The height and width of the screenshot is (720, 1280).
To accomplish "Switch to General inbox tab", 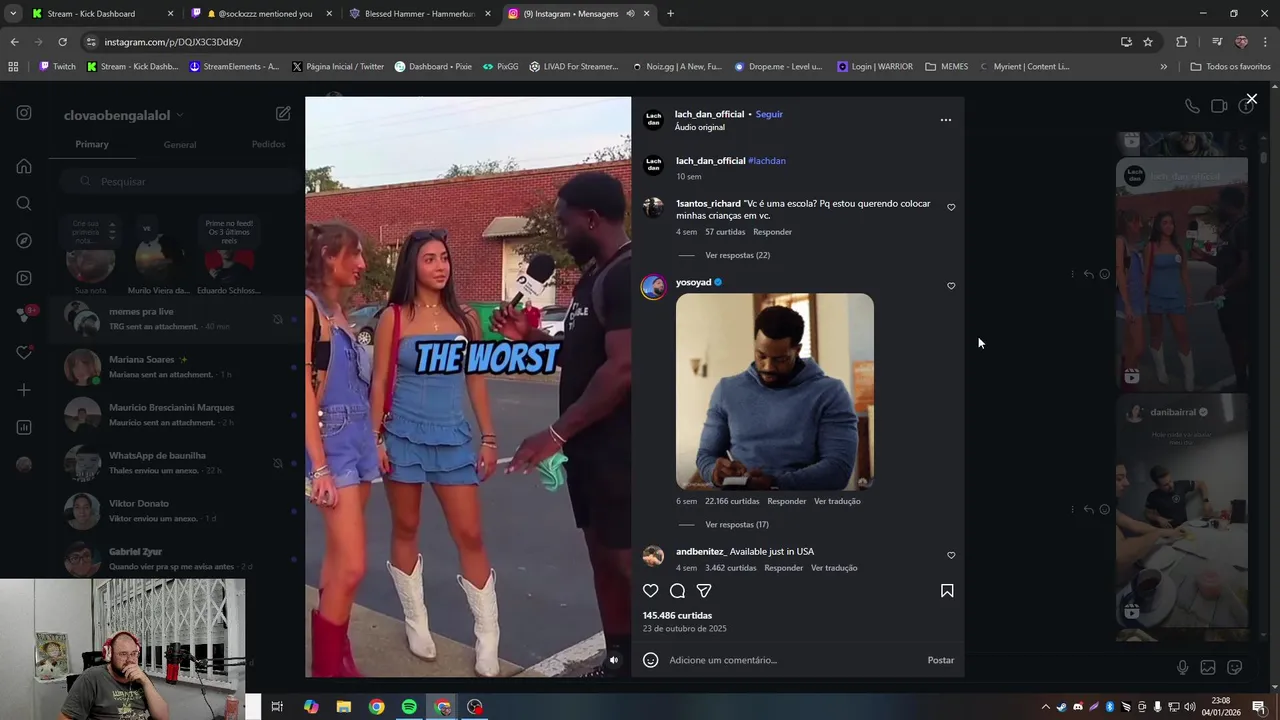I will [x=180, y=145].
